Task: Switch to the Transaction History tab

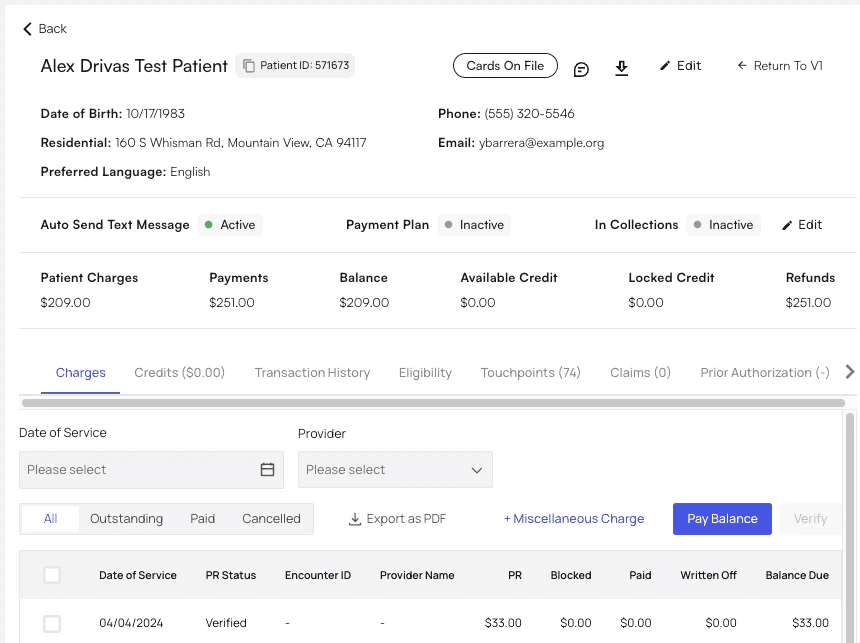Action: coord(312,373)
